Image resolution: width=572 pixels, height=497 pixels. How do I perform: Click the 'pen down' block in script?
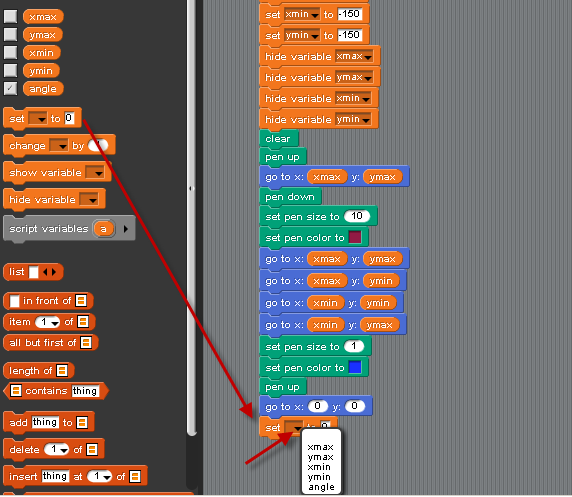click(x=290, y=197)
